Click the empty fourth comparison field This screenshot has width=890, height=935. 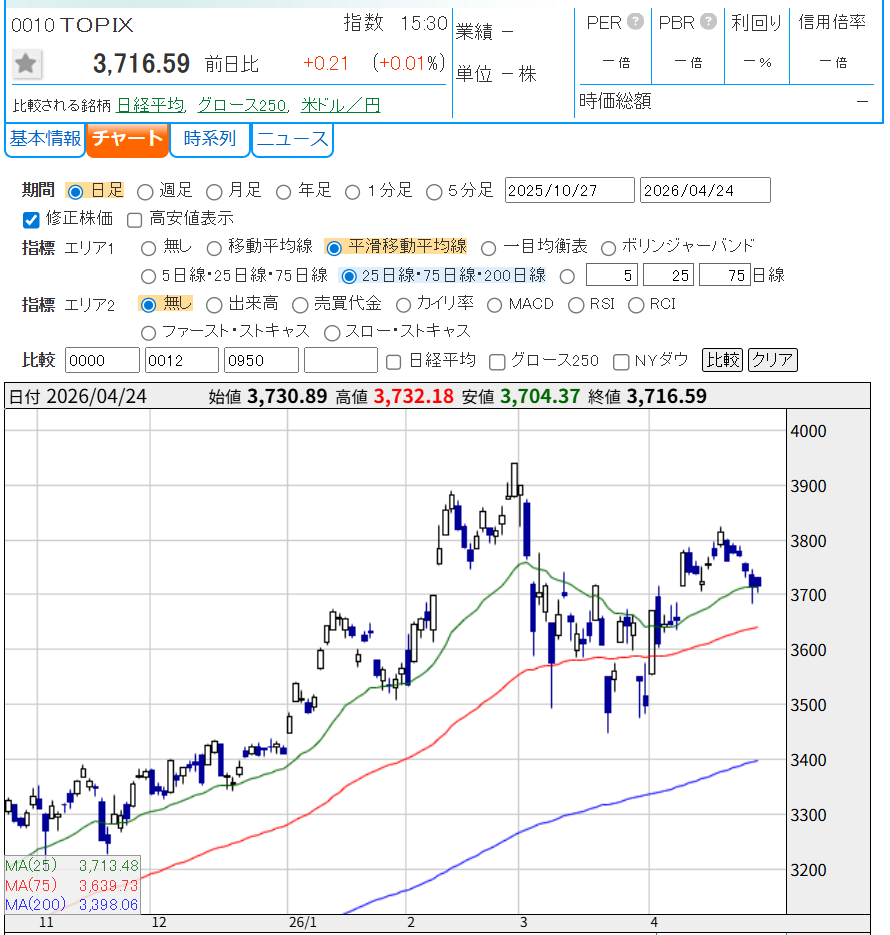[341, 360]
